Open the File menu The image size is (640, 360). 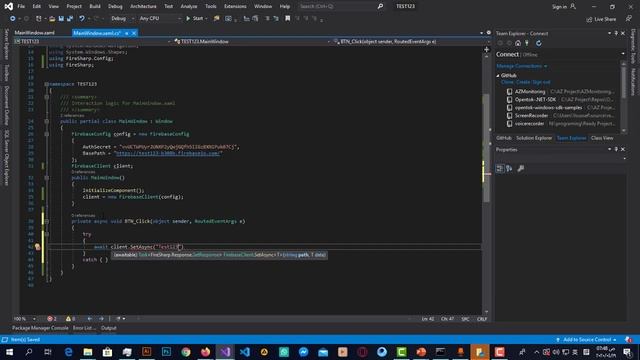click(x=21, y=7)
